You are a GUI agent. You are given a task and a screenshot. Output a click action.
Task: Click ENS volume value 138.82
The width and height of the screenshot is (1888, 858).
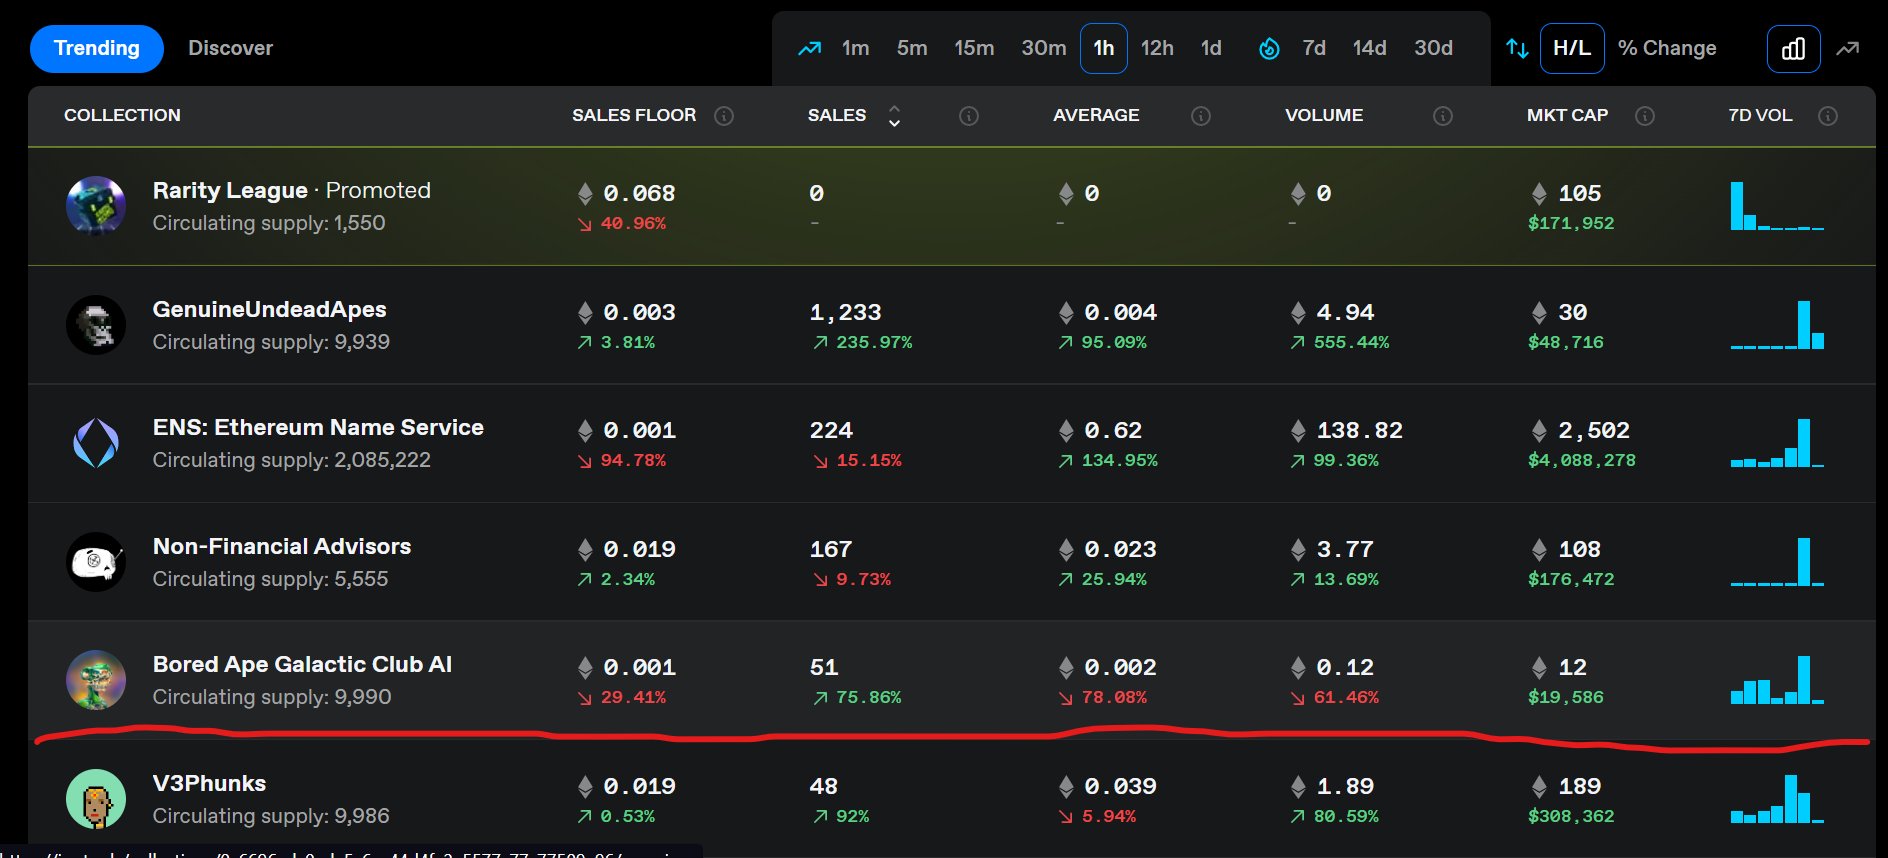(1359, 430)
